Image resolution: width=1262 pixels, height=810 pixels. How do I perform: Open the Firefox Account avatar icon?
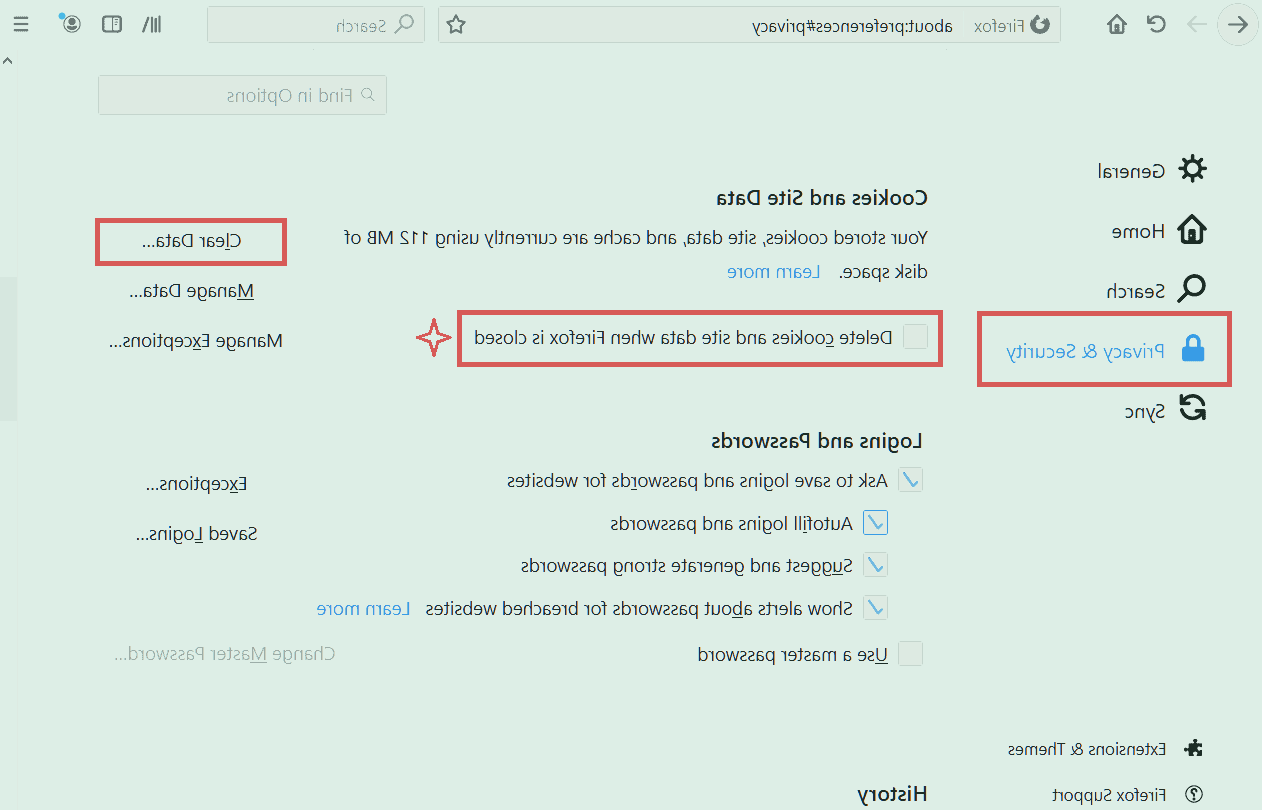tap(71, 24)
